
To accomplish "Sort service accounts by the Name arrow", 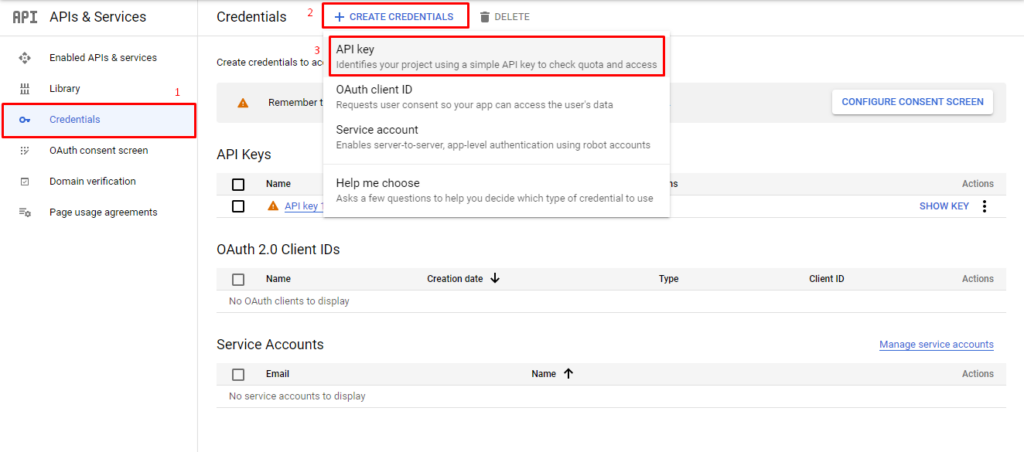I will pos(568,374).
